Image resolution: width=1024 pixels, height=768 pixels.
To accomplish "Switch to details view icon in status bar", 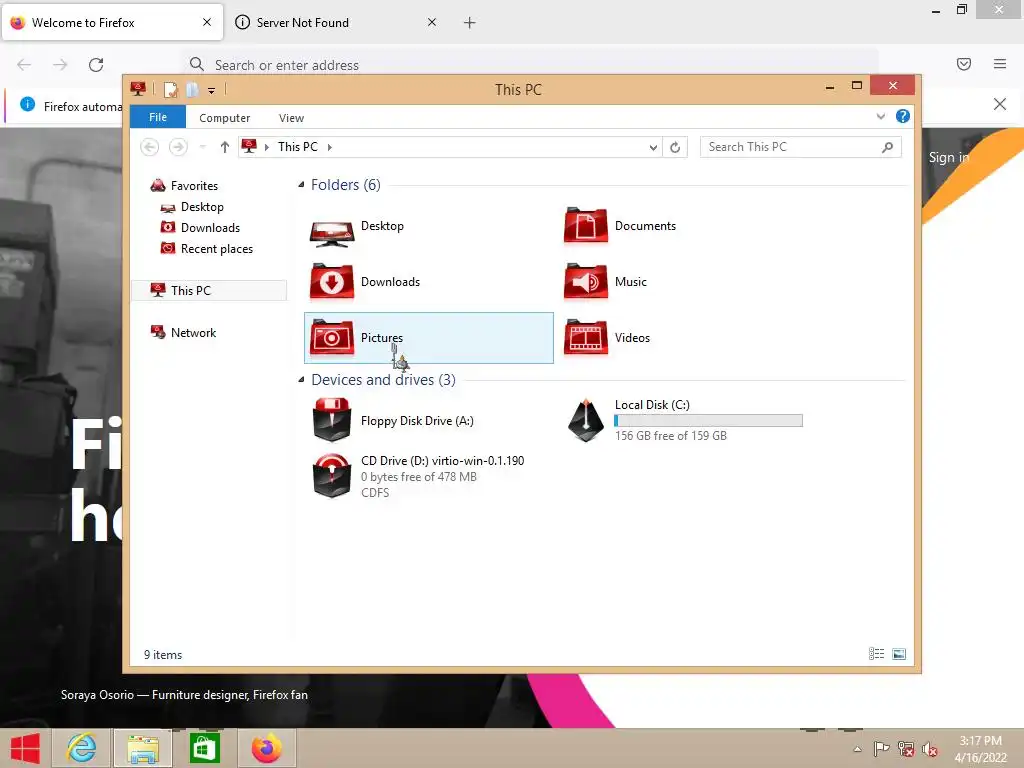I will (876, 654).
